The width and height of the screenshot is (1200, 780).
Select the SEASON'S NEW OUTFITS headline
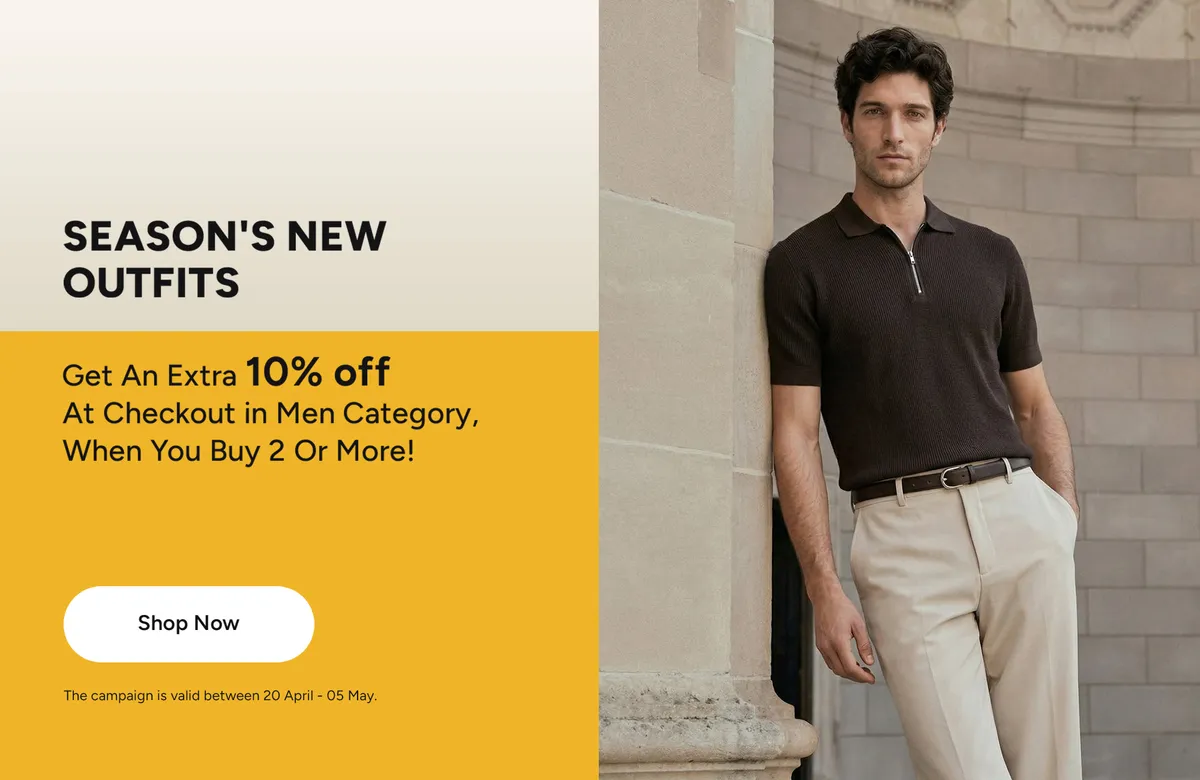(x=224, y=259)
